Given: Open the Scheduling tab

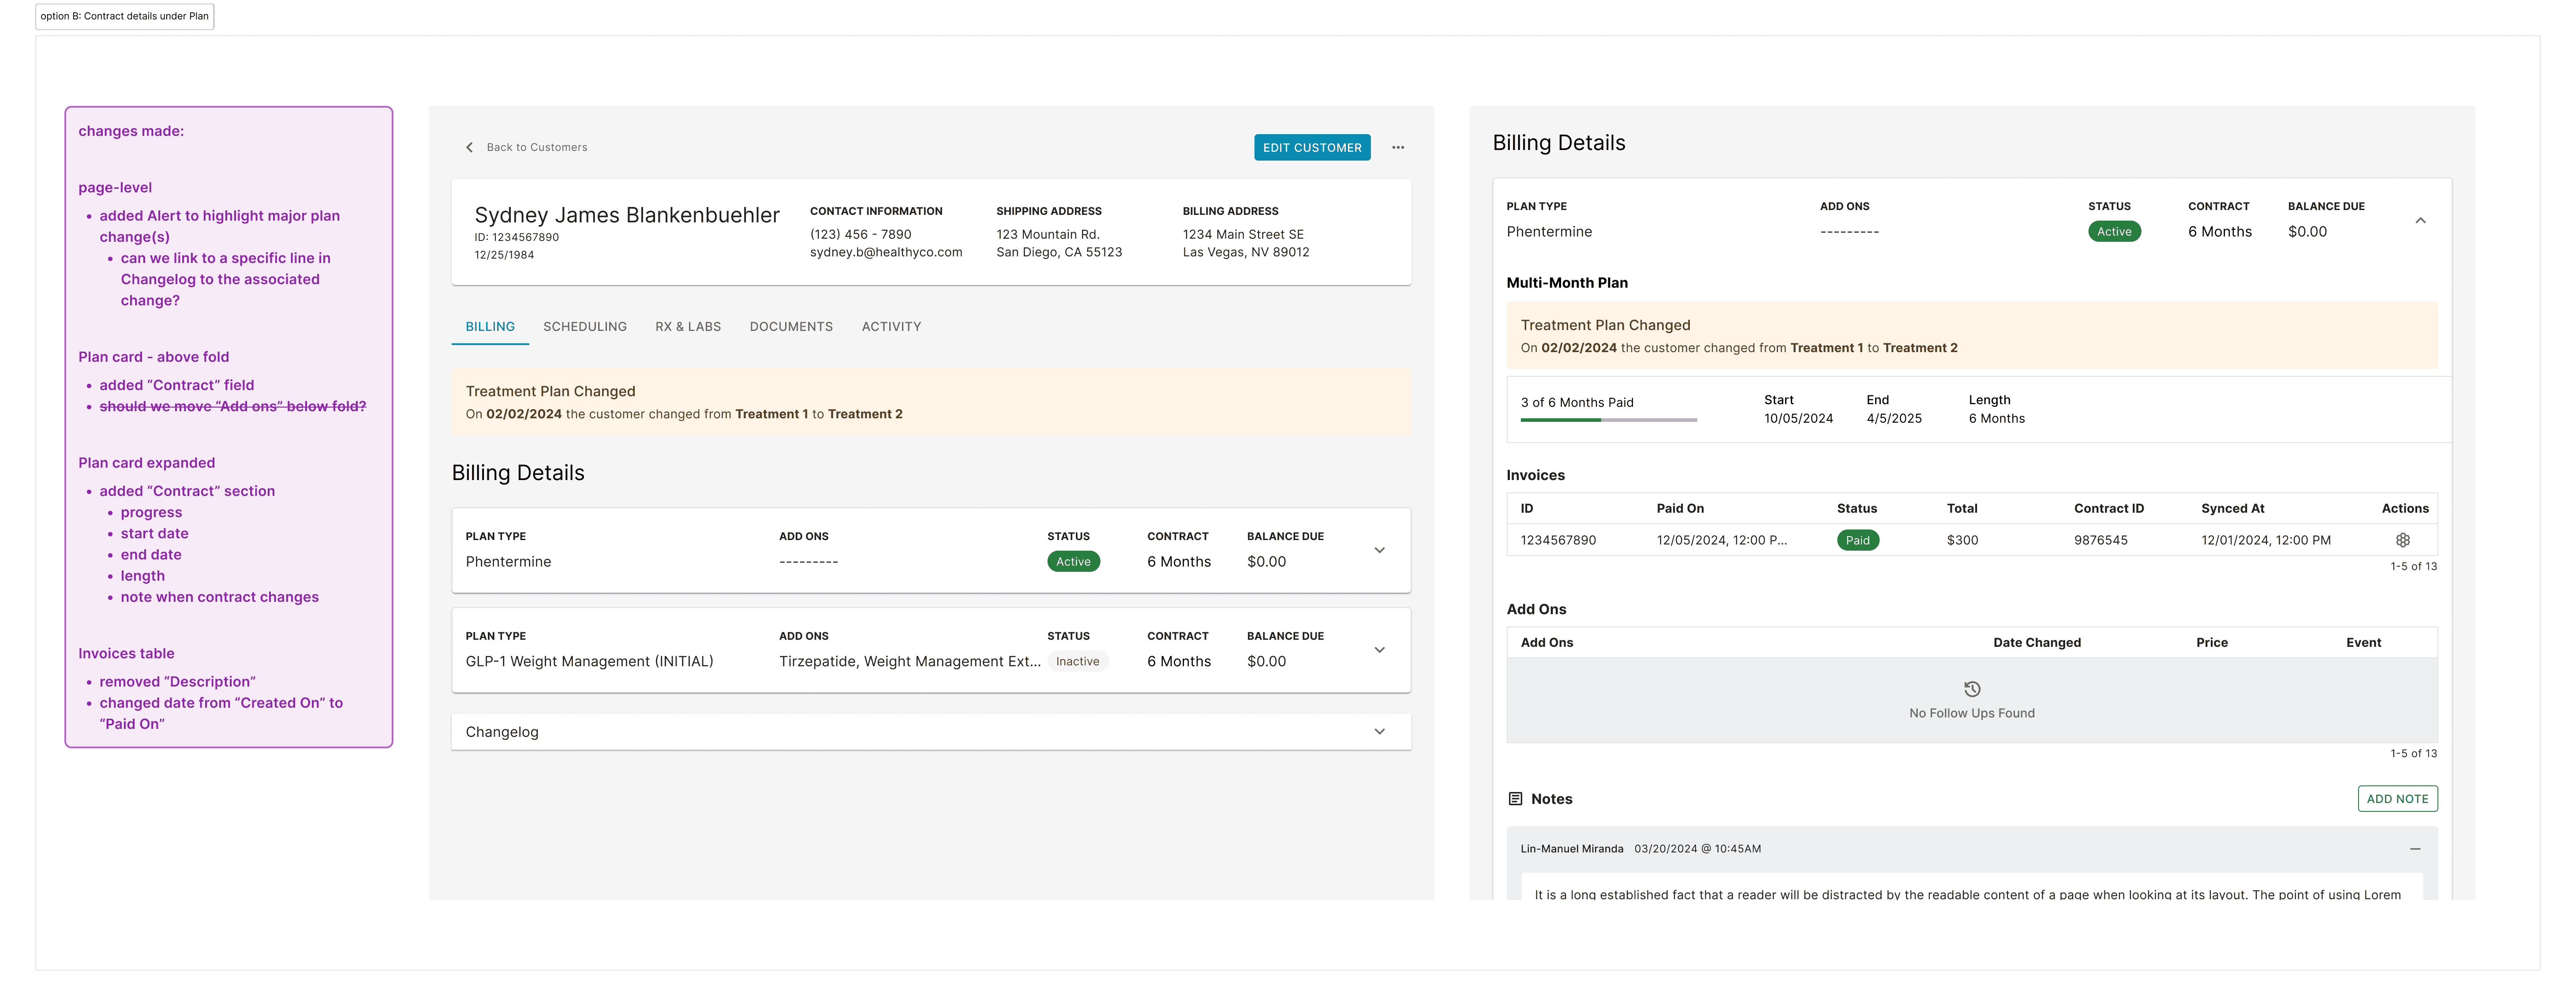Looking at the screenshot, I should (x=585, y=327).
